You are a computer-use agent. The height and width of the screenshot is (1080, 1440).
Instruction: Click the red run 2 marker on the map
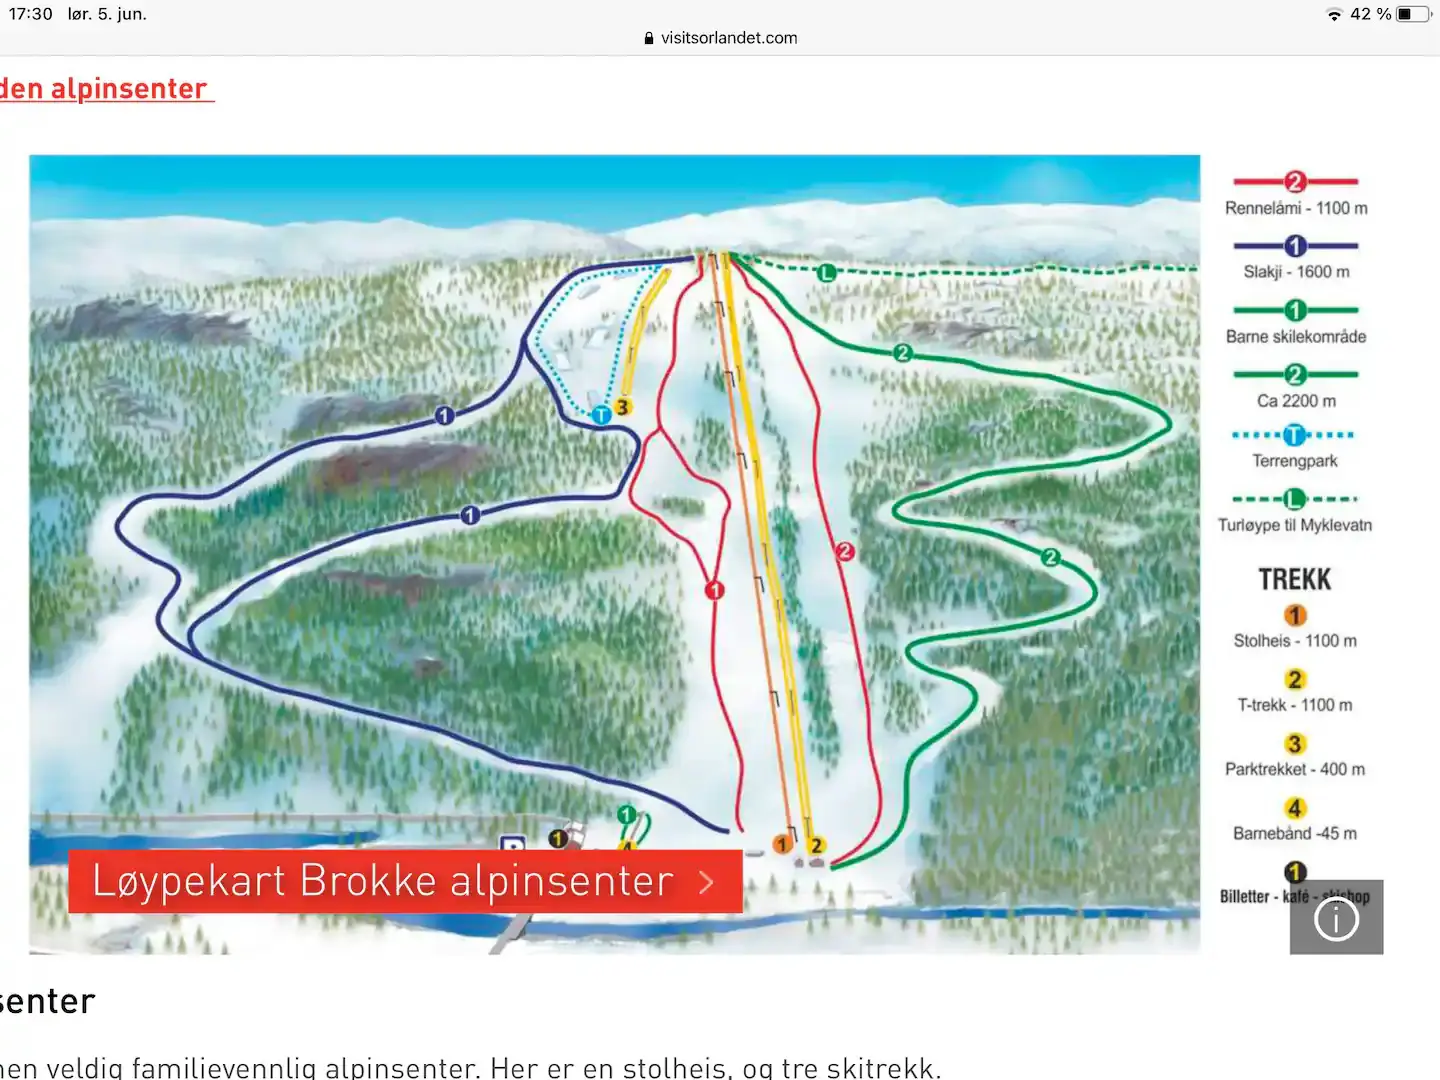(845, 551)
